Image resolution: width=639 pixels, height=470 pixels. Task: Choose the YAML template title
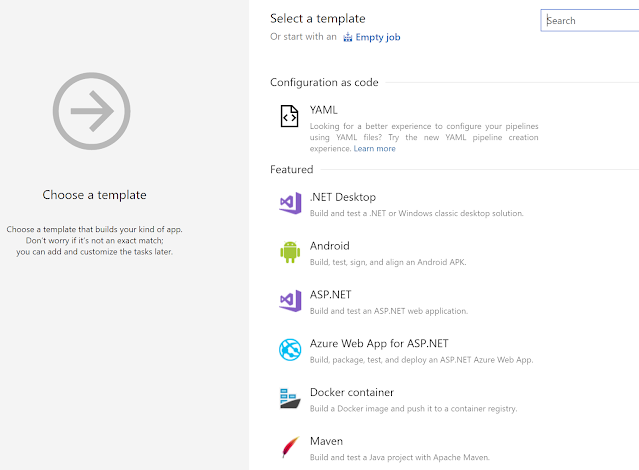pos(324,110)
